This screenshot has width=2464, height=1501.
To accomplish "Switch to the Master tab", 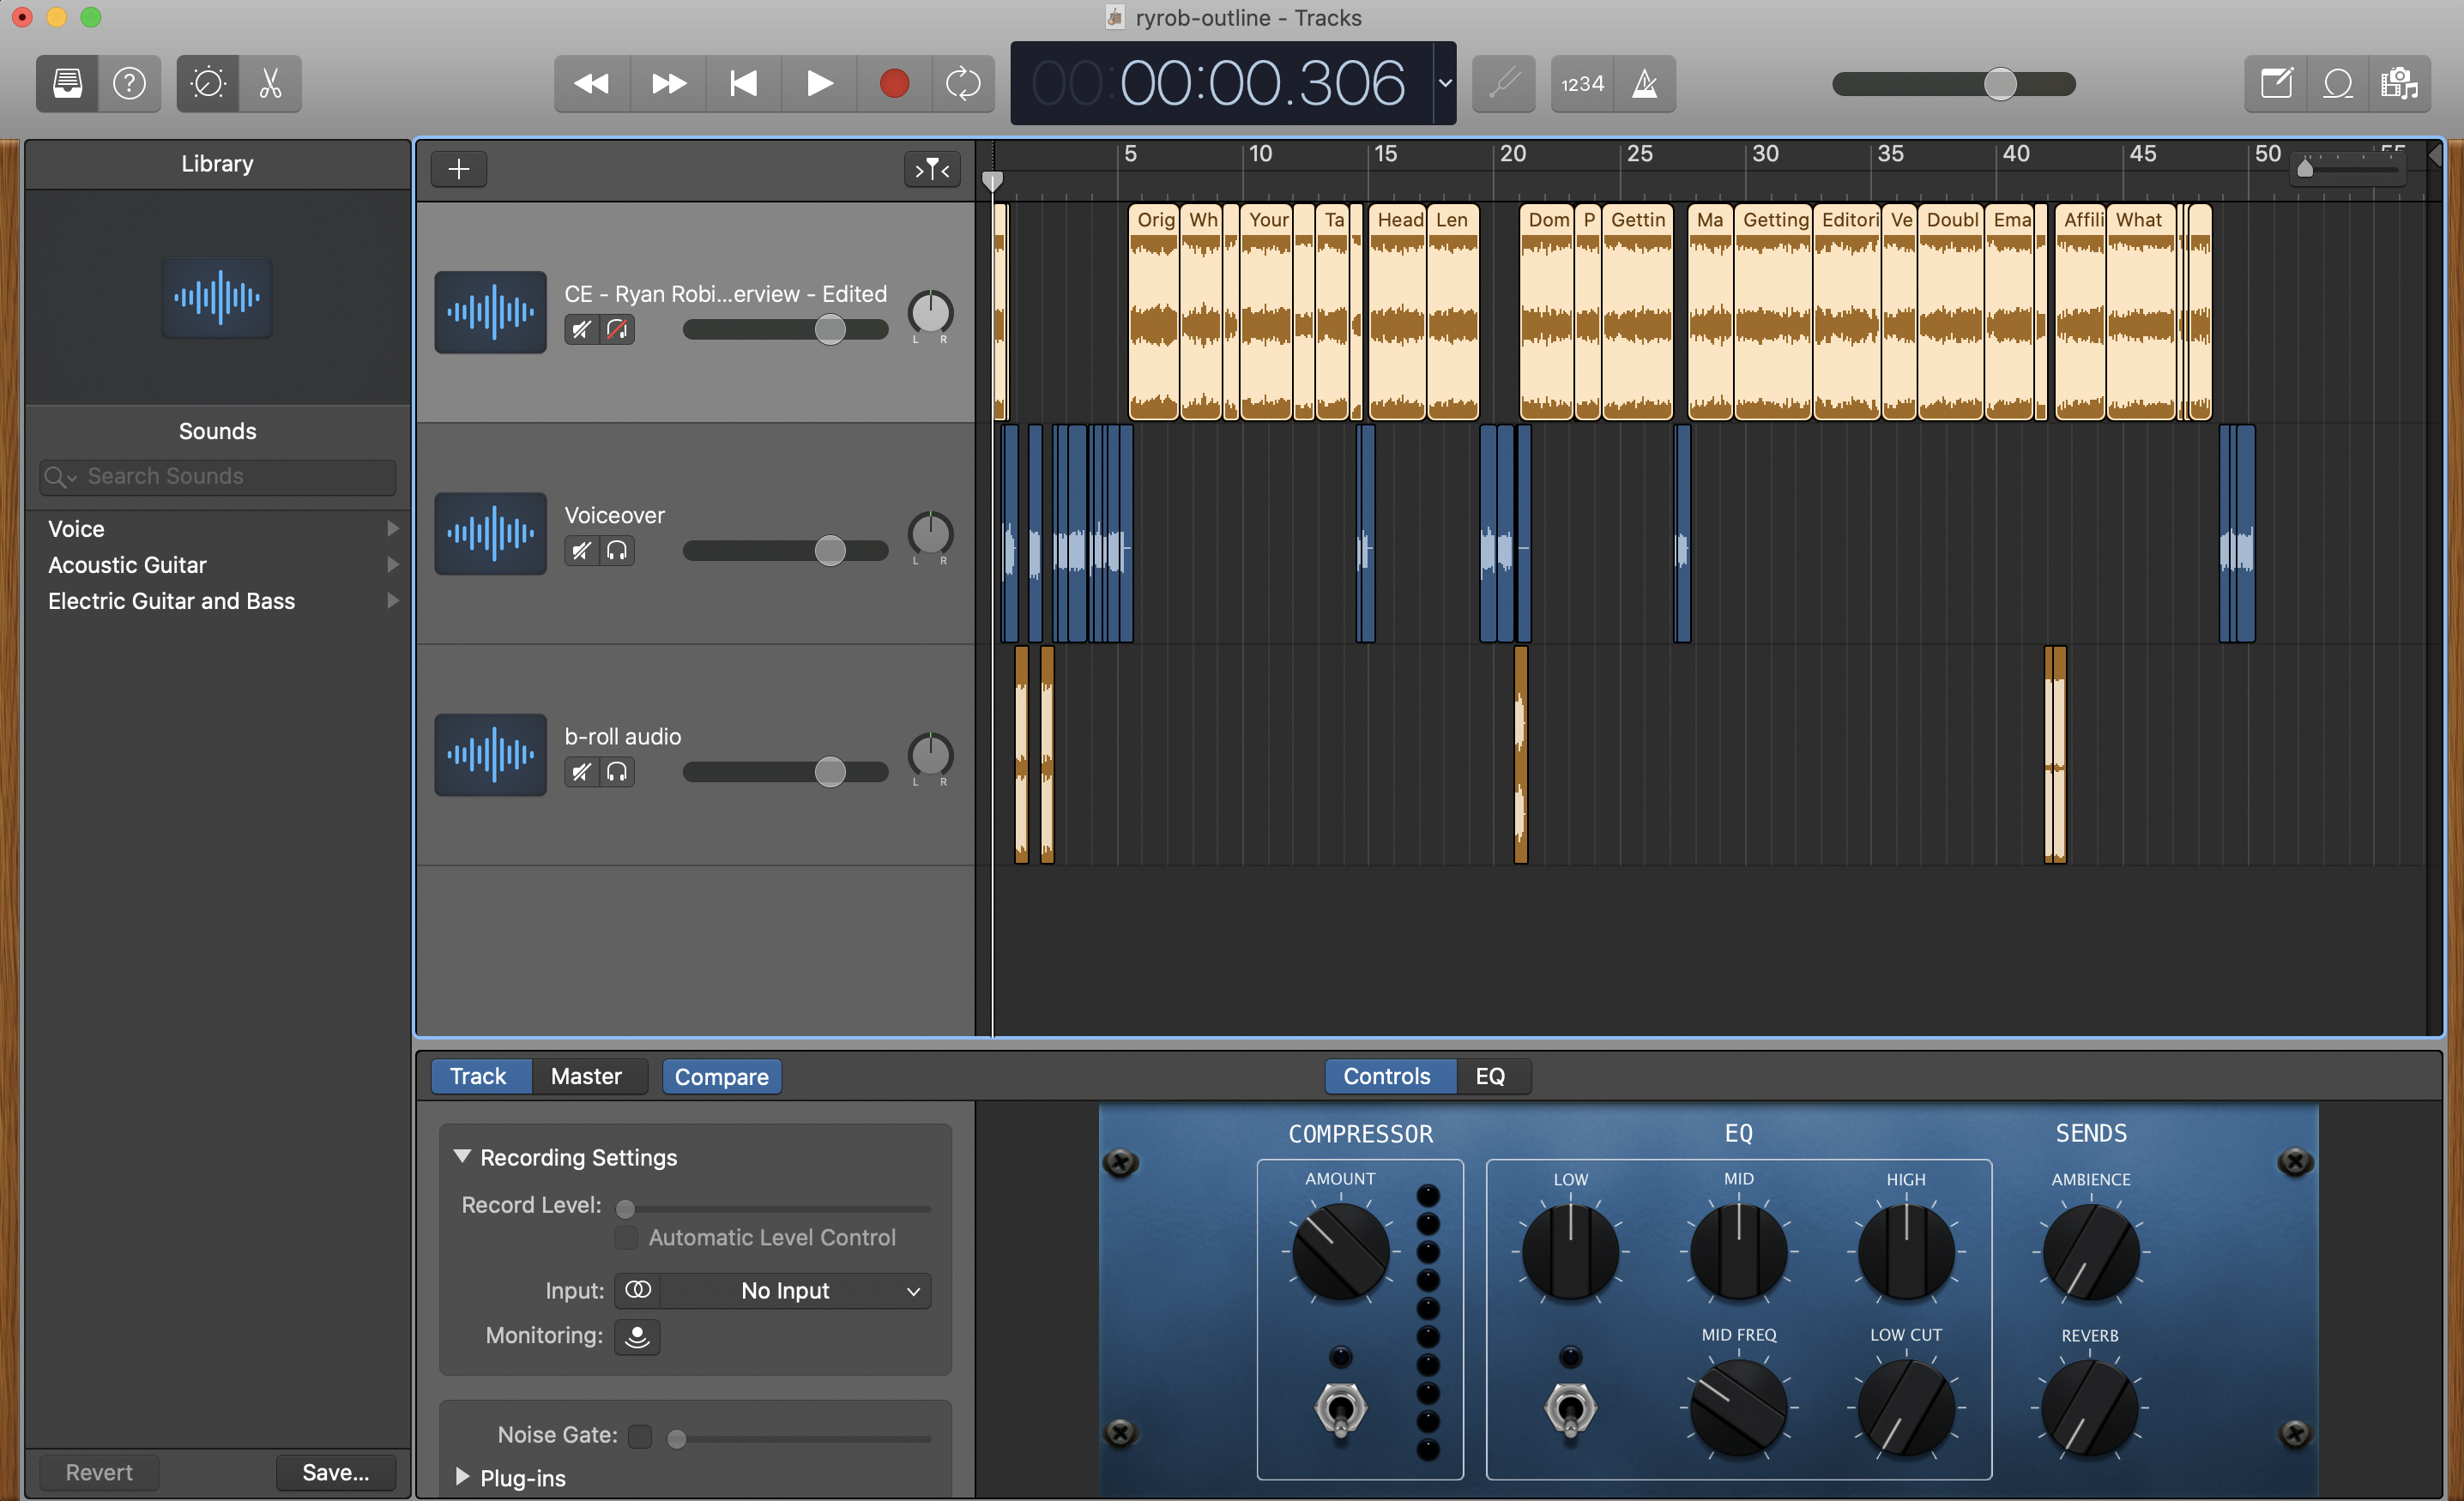I will (586, 1076).
